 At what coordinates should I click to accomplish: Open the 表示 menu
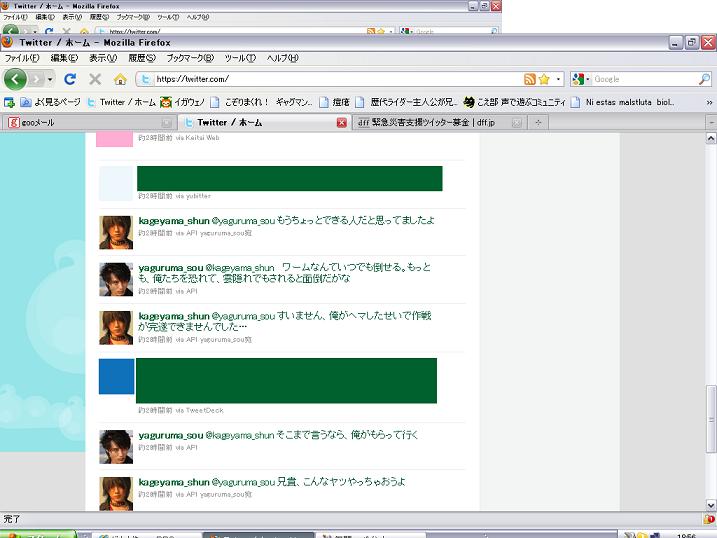click(103, 58)
